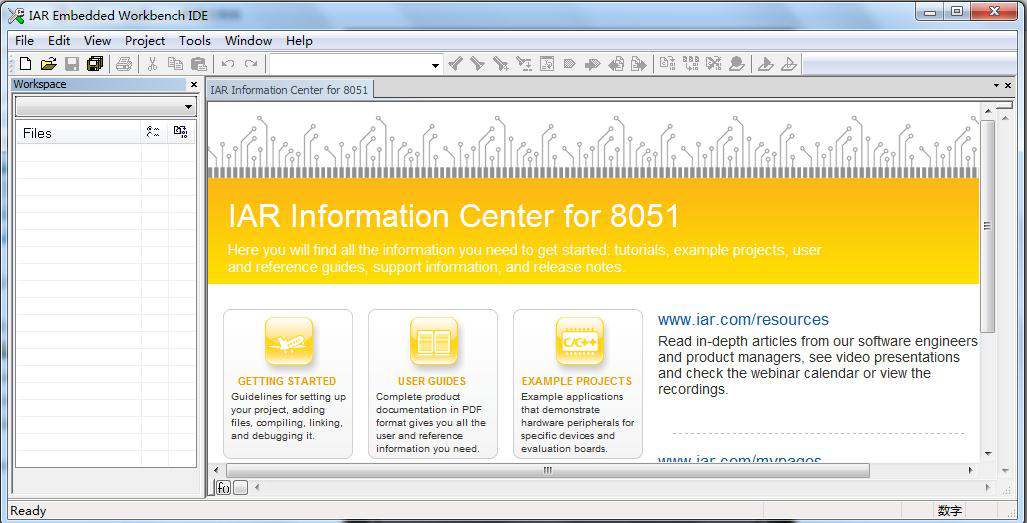
Task: Click the Navigate Backward icon
Action: (616, 64)
